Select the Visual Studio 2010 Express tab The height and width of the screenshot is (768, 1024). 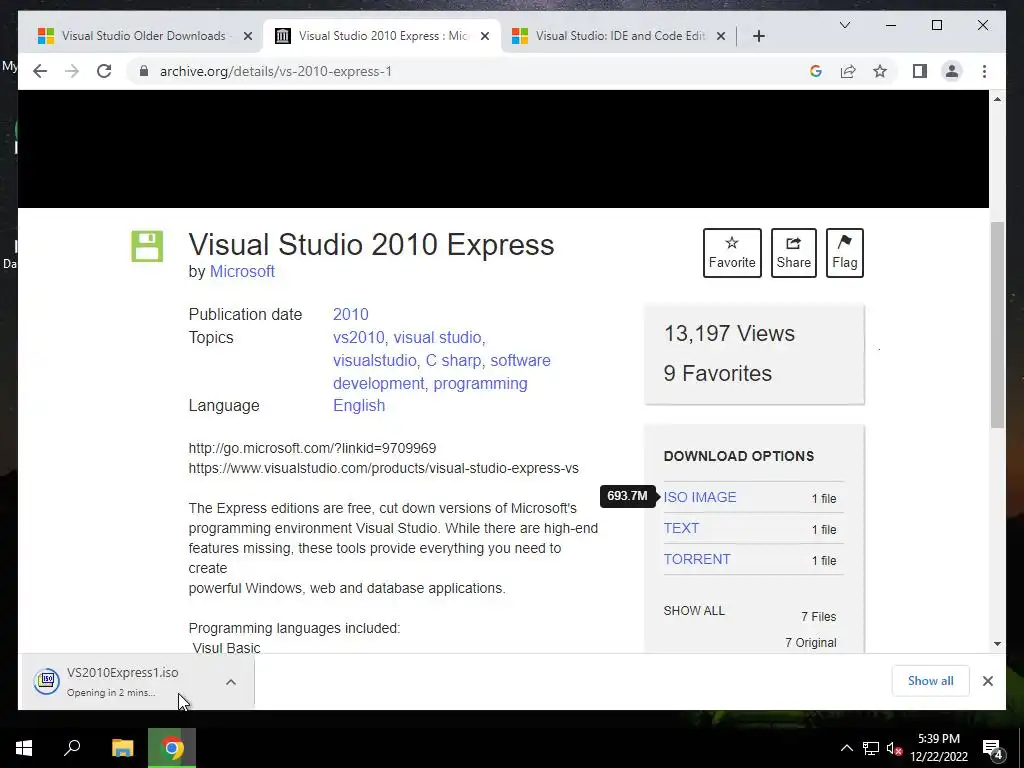pos(381,36)
